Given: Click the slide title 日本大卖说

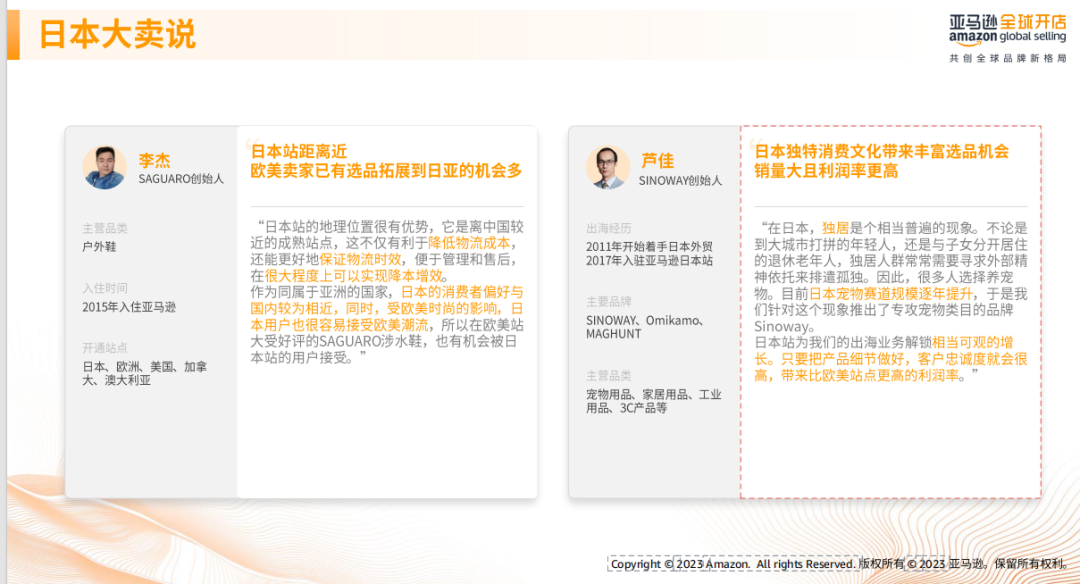Looking at the screenshot, I should [x=117, y=34].
